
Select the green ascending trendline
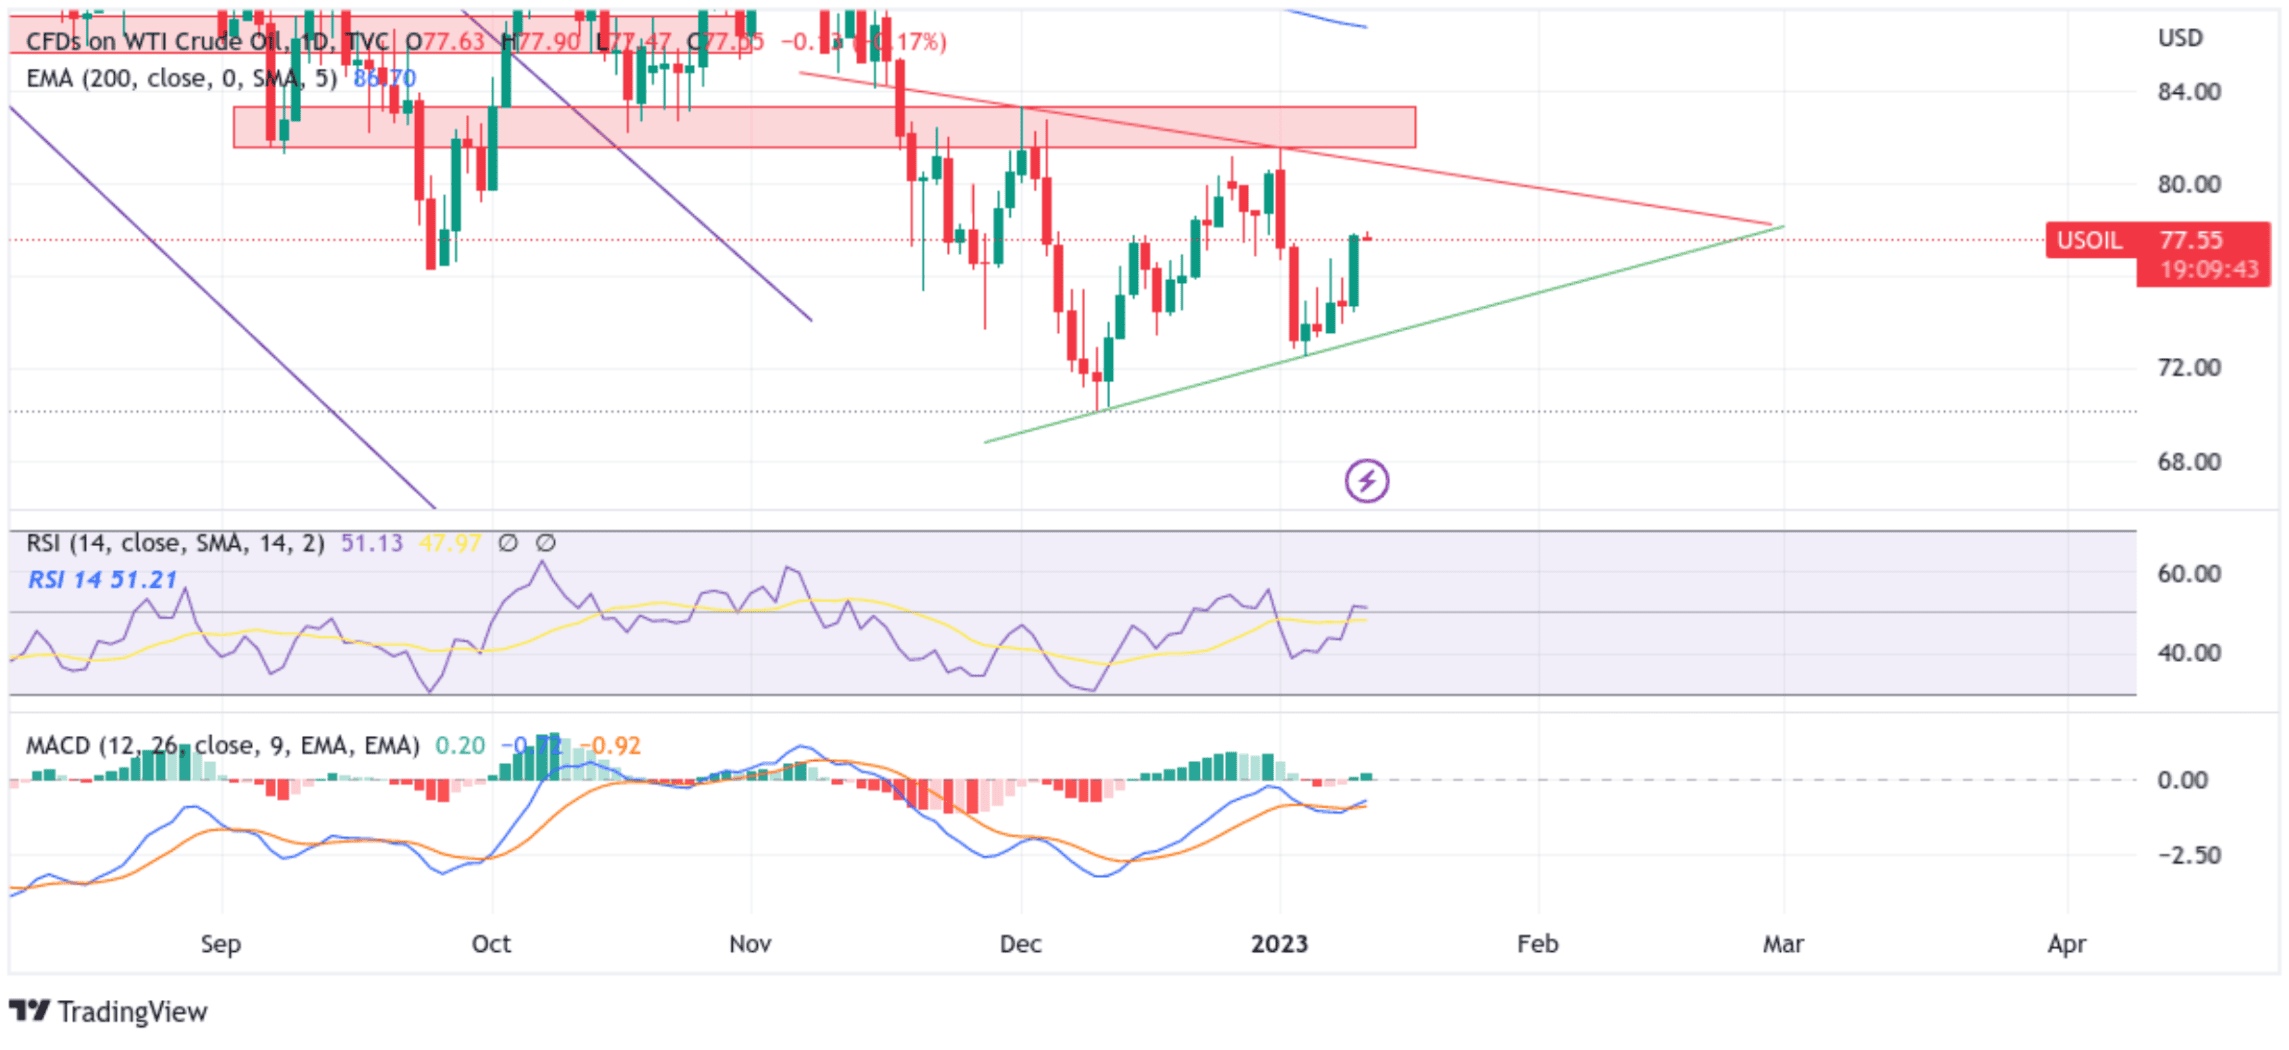1384,334
